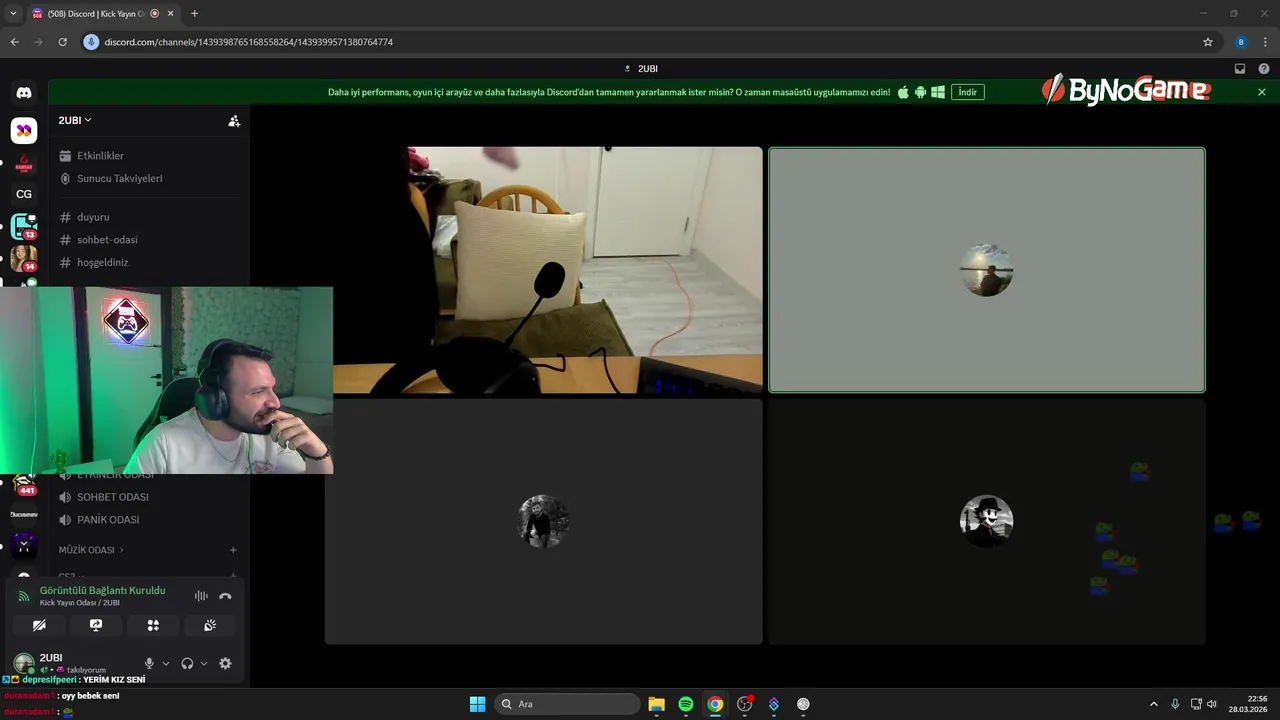
Task: Select the Apple download icon in banner
Action: (x=903, y=92)
